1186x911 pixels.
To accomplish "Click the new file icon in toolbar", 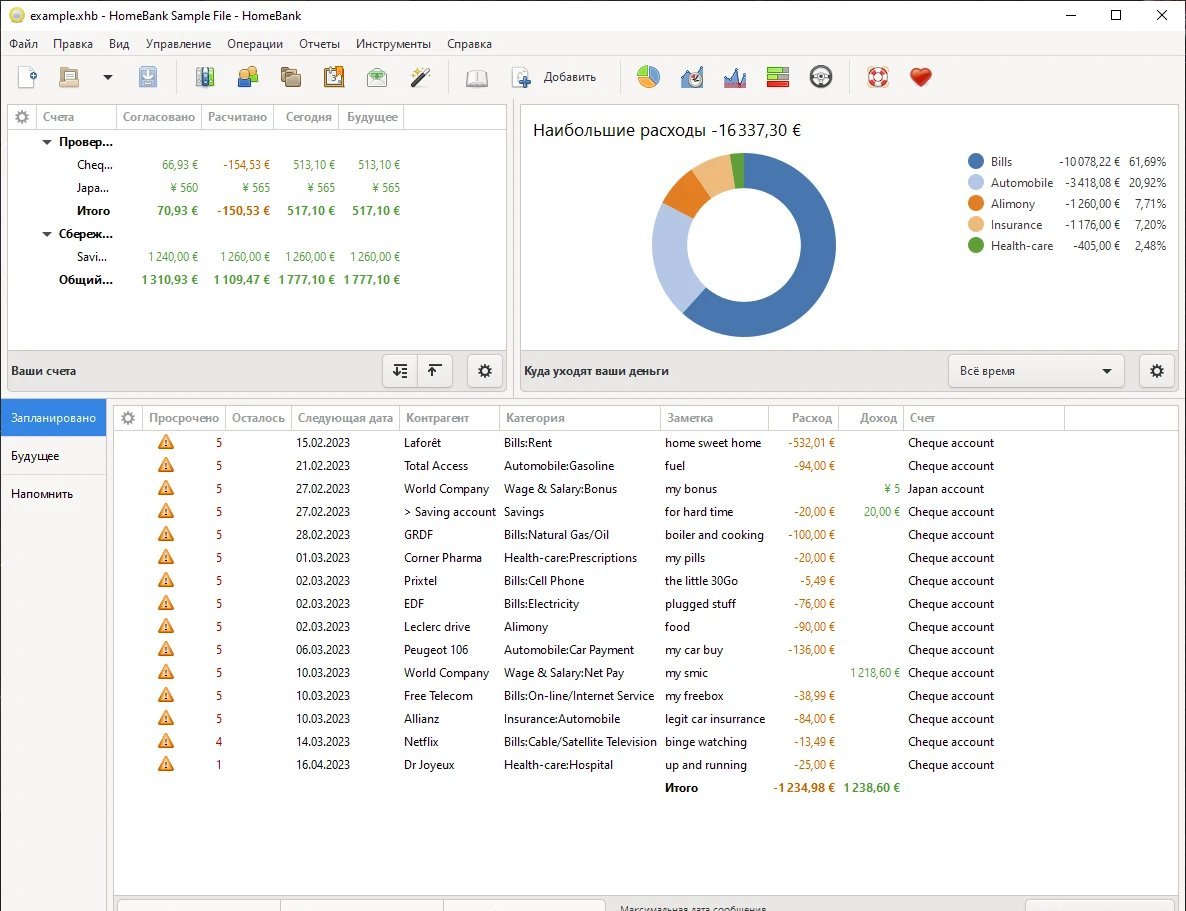I will tap(28, 77).
